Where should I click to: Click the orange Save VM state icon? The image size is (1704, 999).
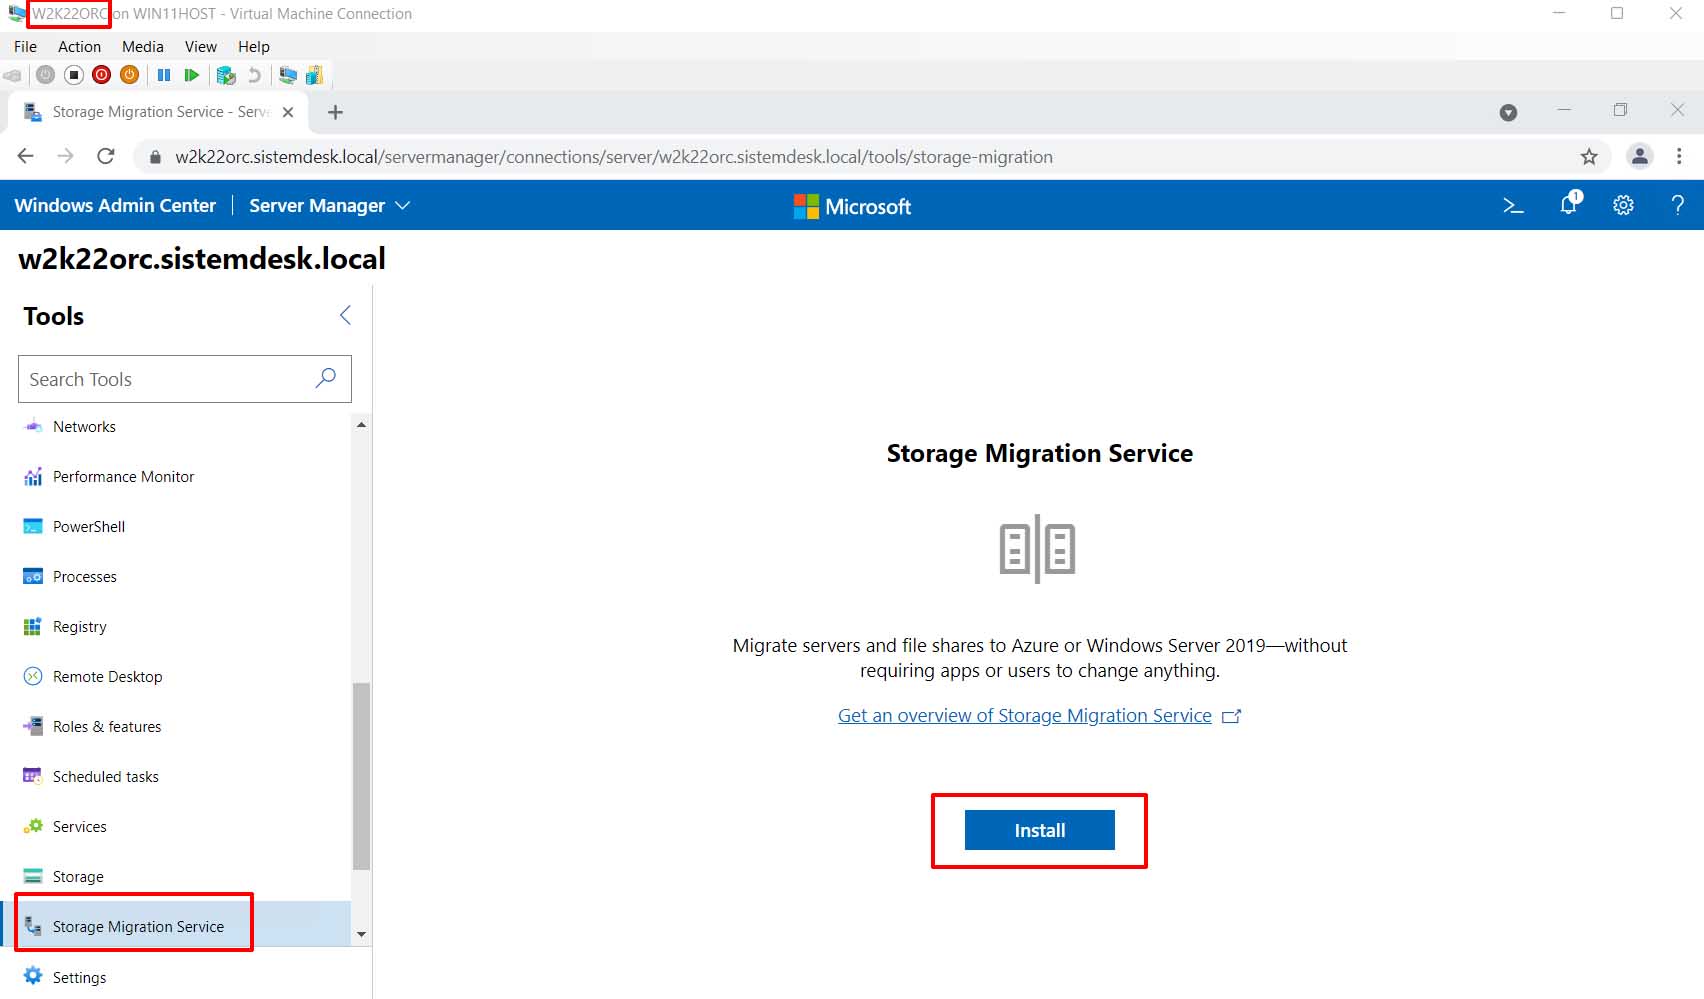point(129,75)
